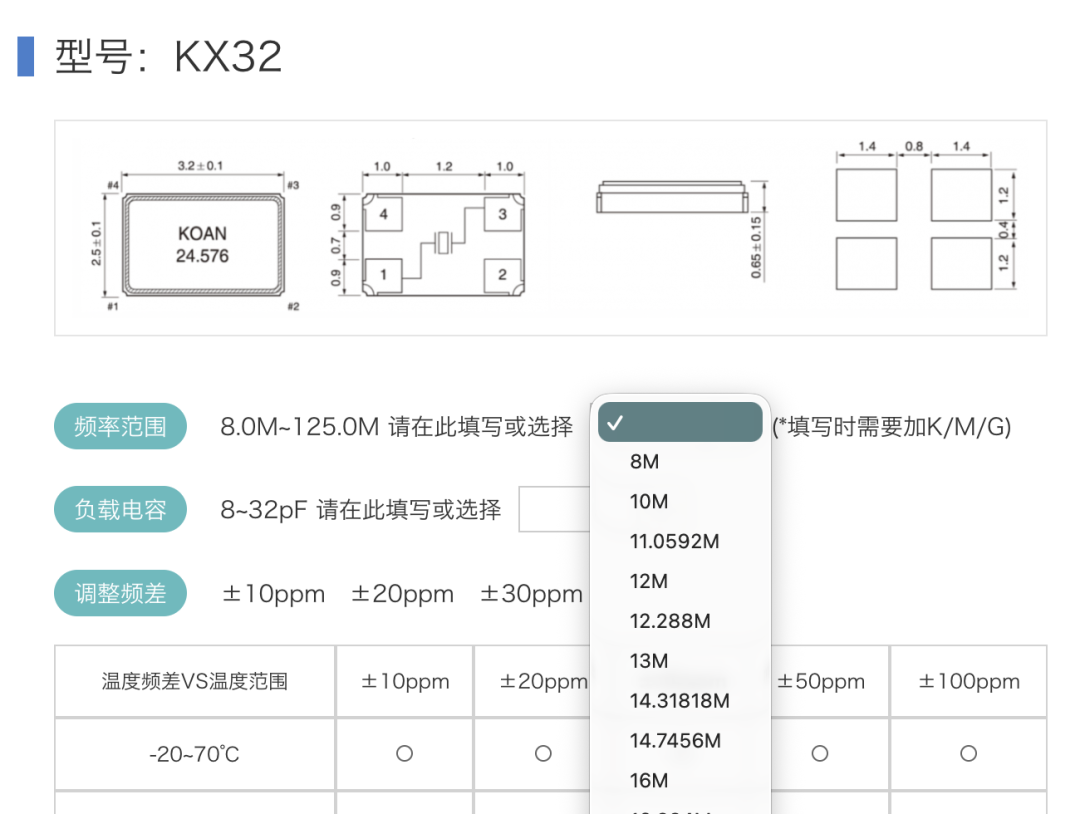
Task: Select ±20ppm in the 调整频差 row
Action: (402, 594)
